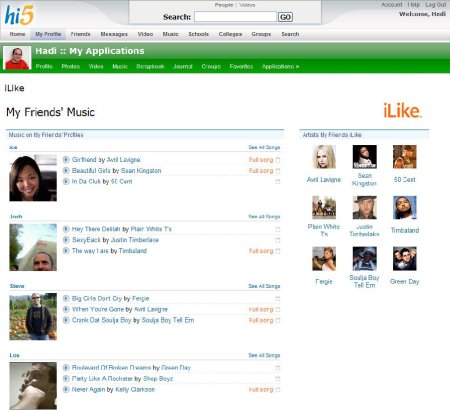The image size is (450, 413).
Task: Switch to the Journal profile tab
Action: point(183,67)
